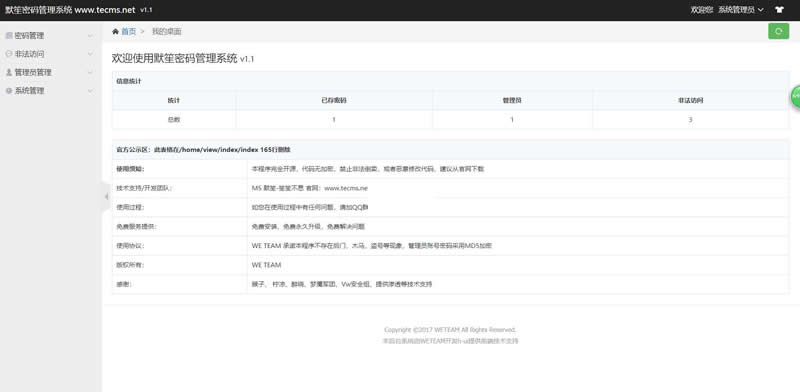Open the skin theme shirt icon
The image size is (800, 392).
(779, 10)
